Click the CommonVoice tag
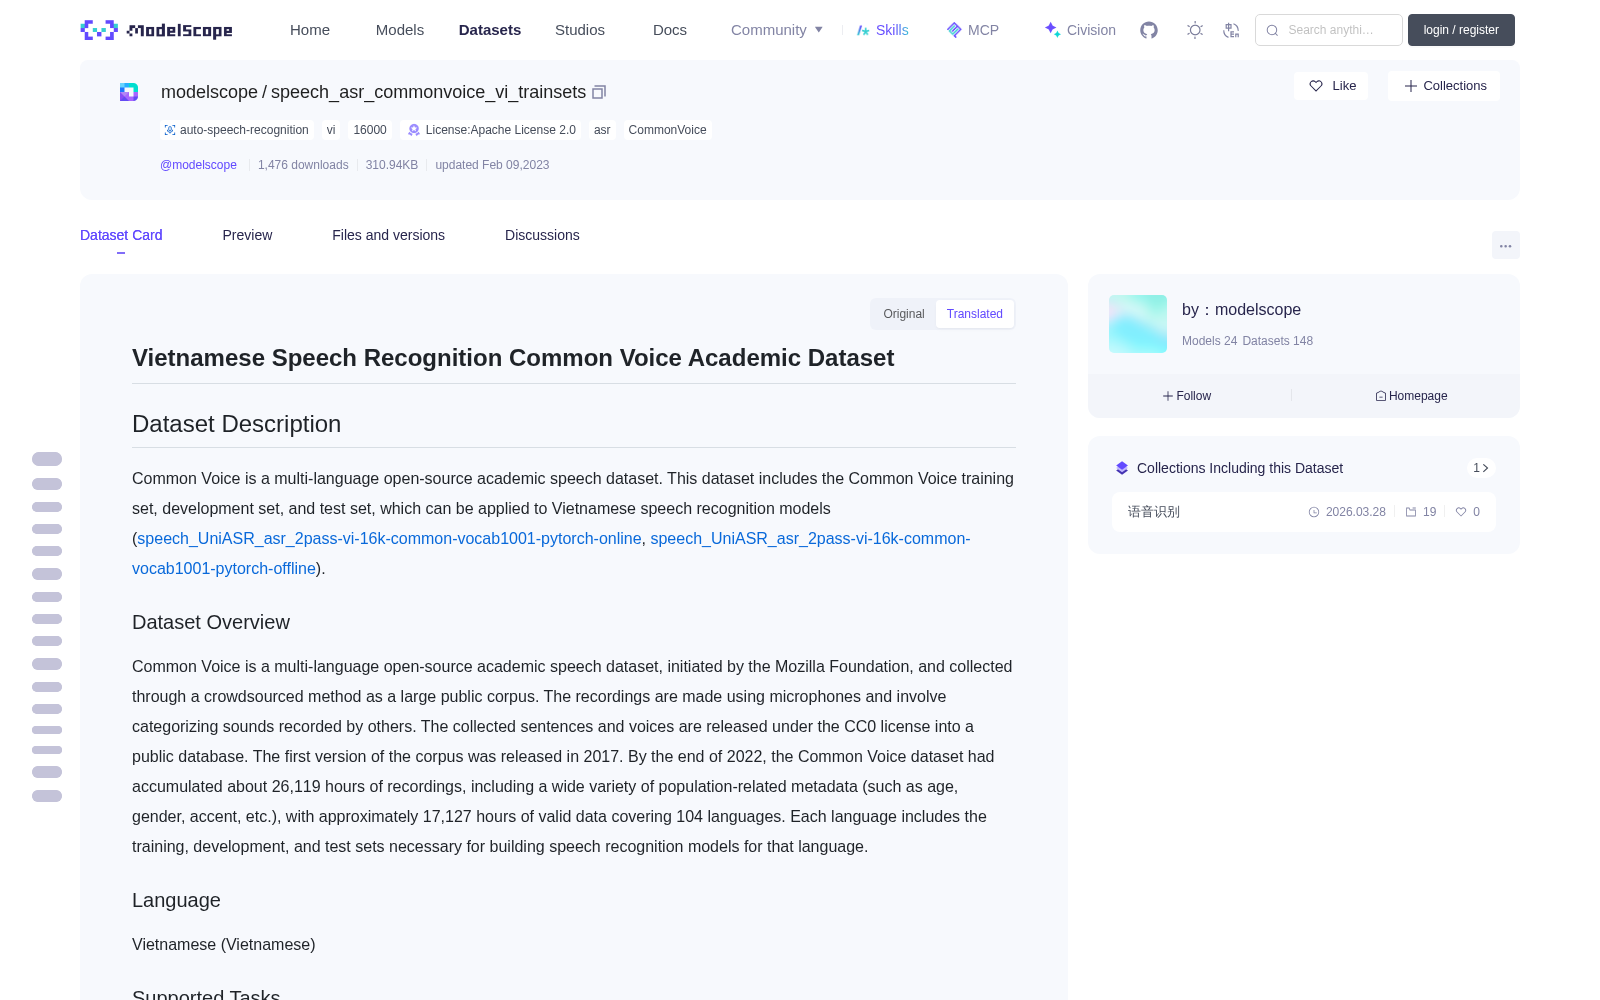This screenshot has width=1600, height=1000. coord(667,130)
